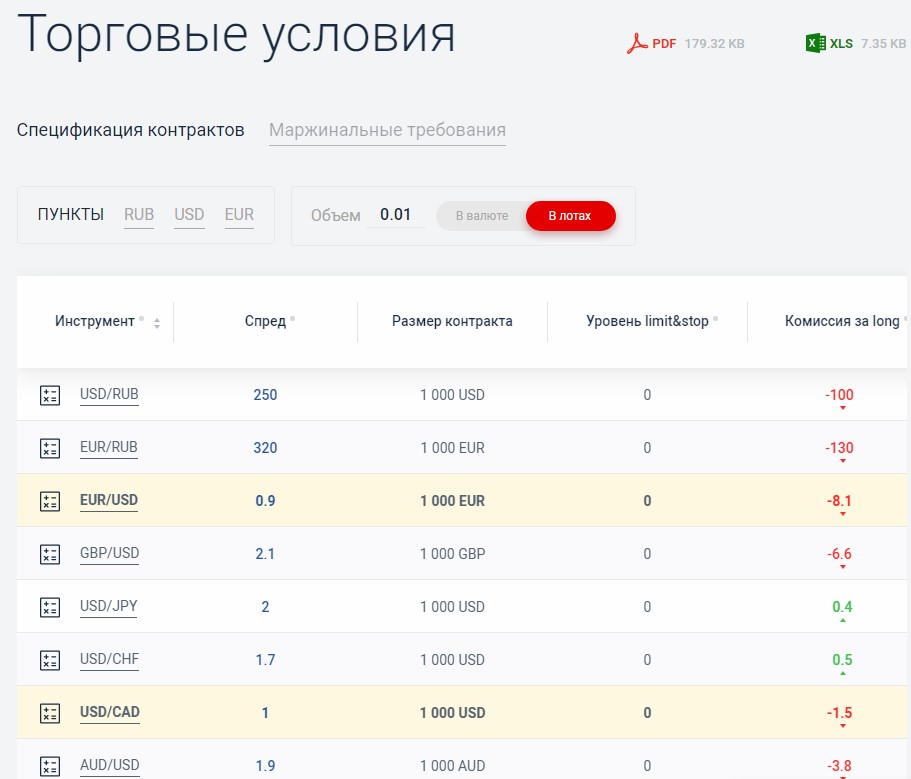Open the EUR/USD calculator icon
911x779 pixels.
coord(49,501)
